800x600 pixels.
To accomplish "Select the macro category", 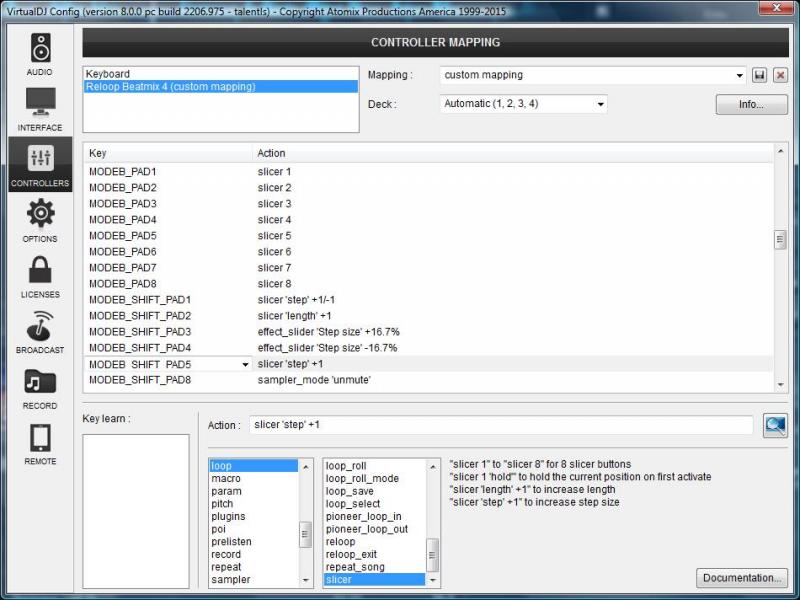I will point(254,479).
